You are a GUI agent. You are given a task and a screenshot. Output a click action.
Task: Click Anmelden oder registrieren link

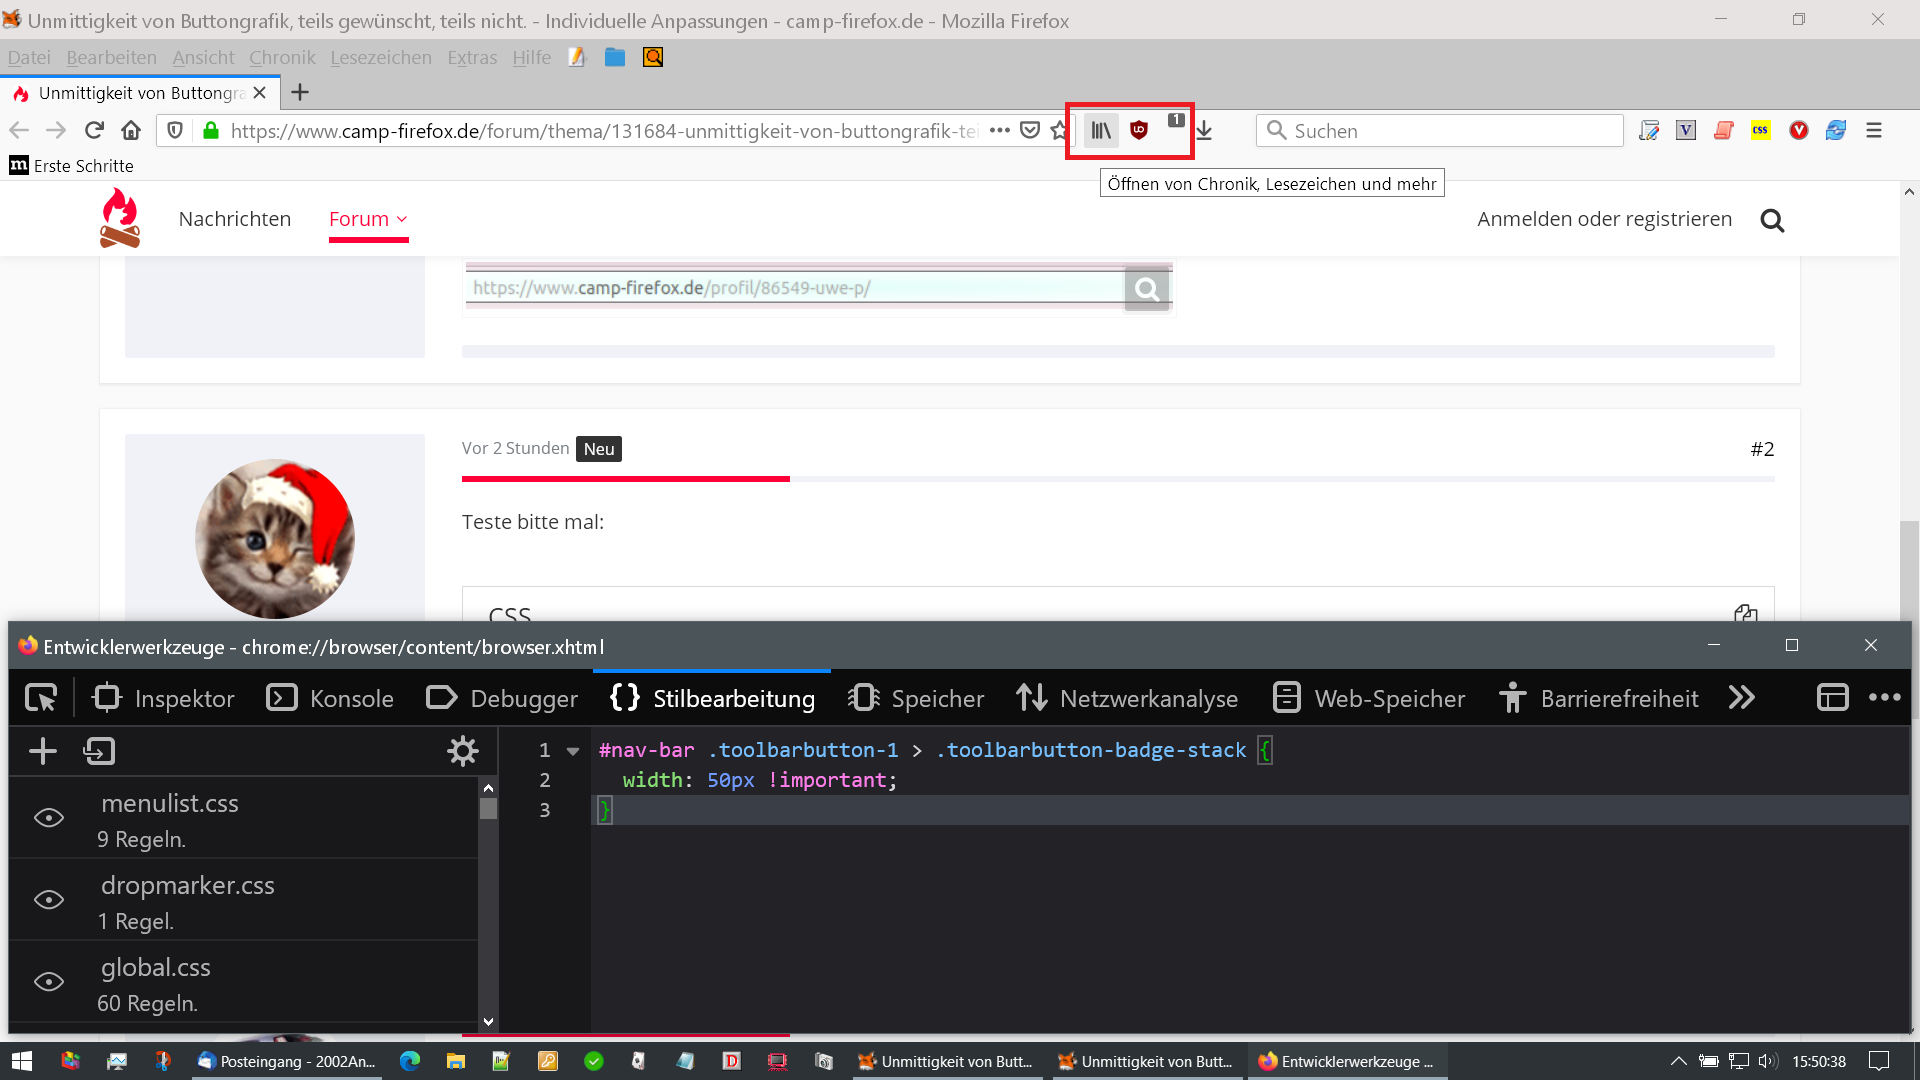[x=1604, y=219]
